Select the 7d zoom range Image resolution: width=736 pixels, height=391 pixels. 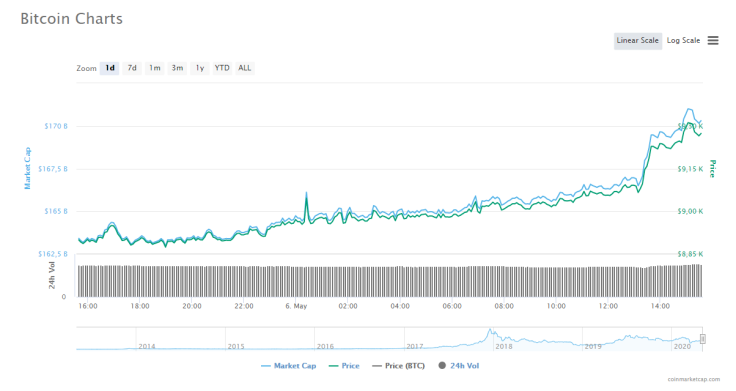132,68
